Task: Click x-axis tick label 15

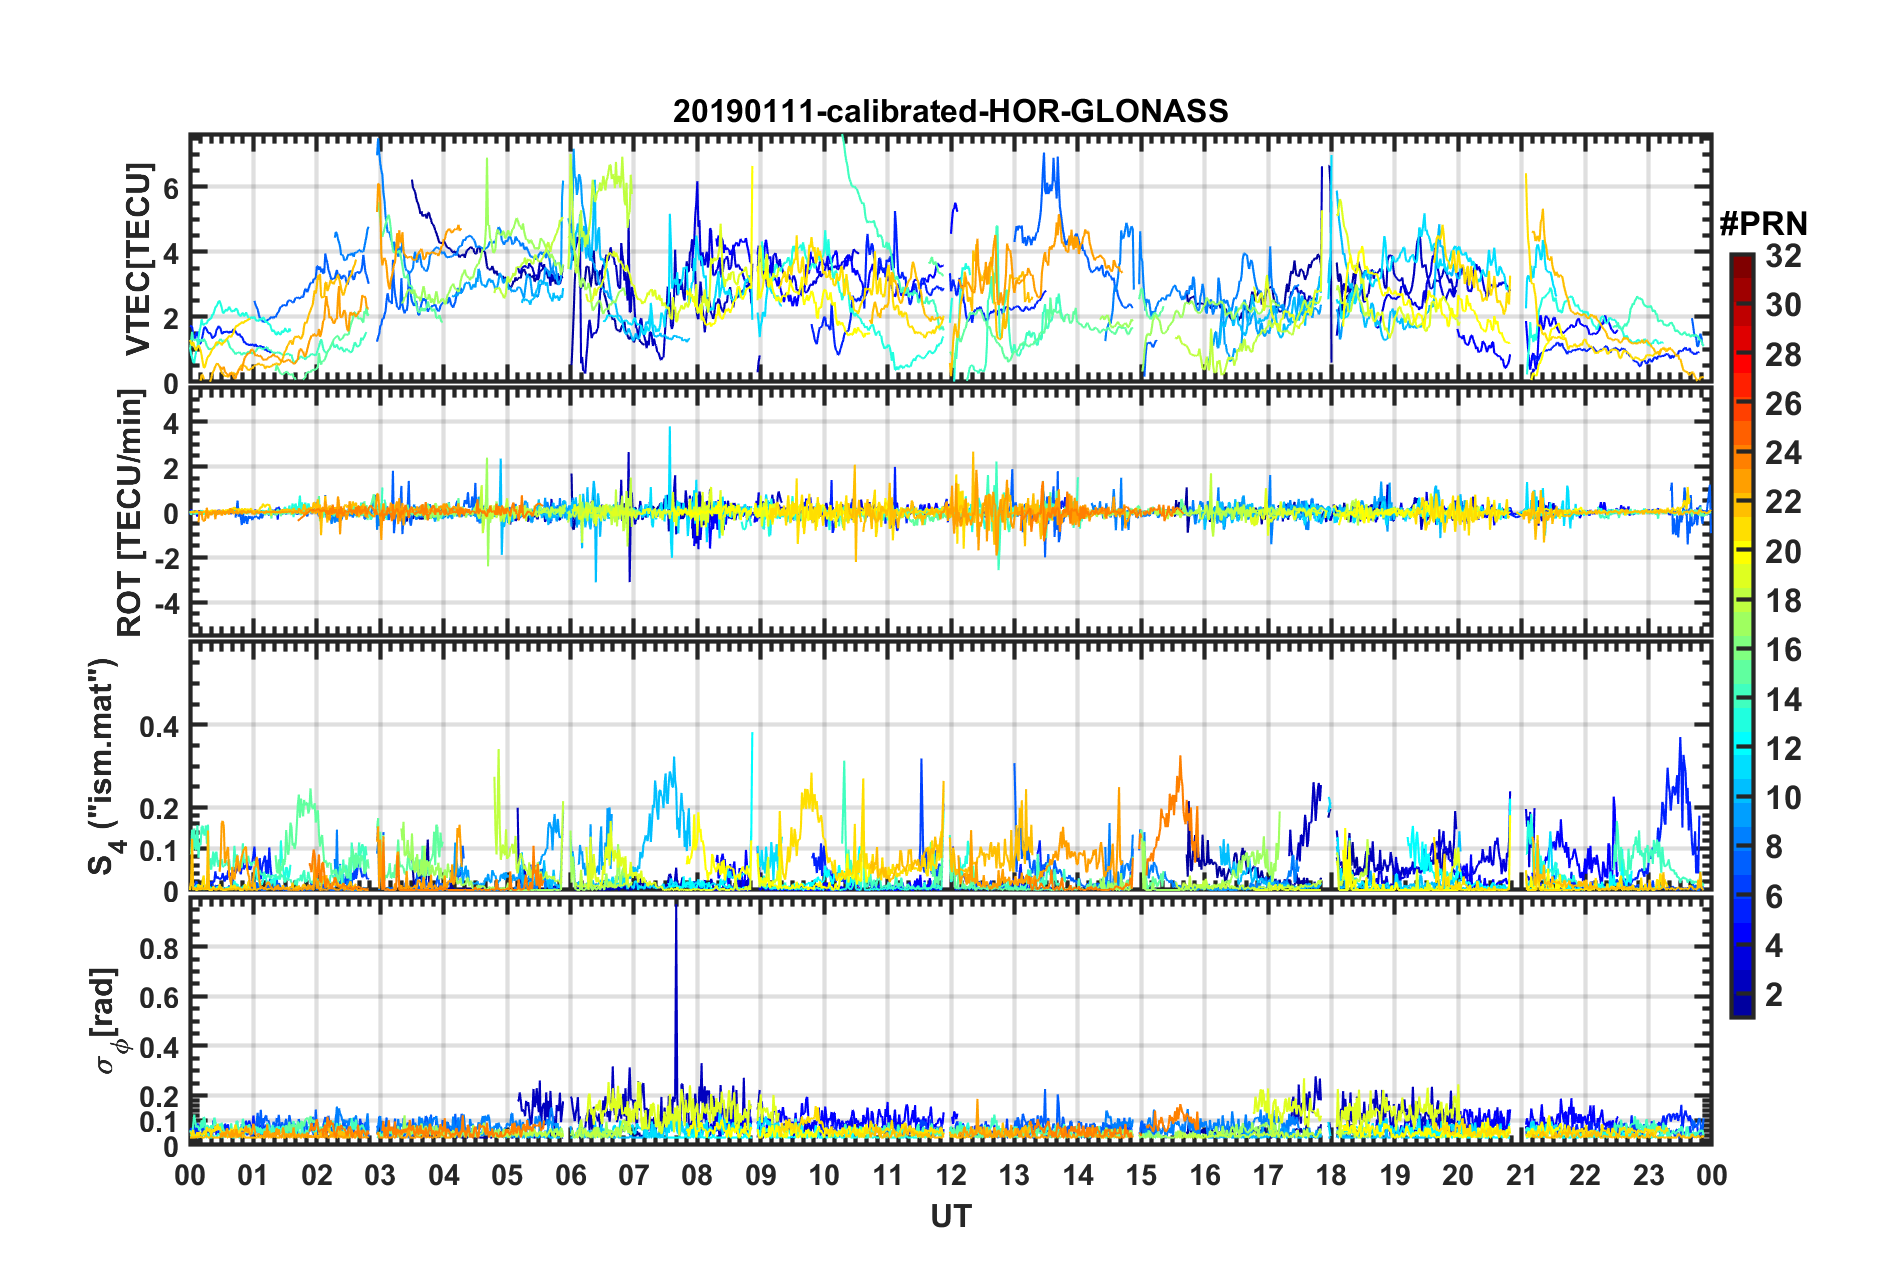Action: (1141, 1175)
